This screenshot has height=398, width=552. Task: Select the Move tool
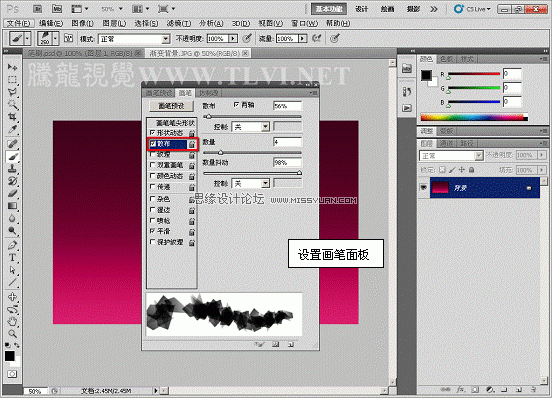[12, 67]
